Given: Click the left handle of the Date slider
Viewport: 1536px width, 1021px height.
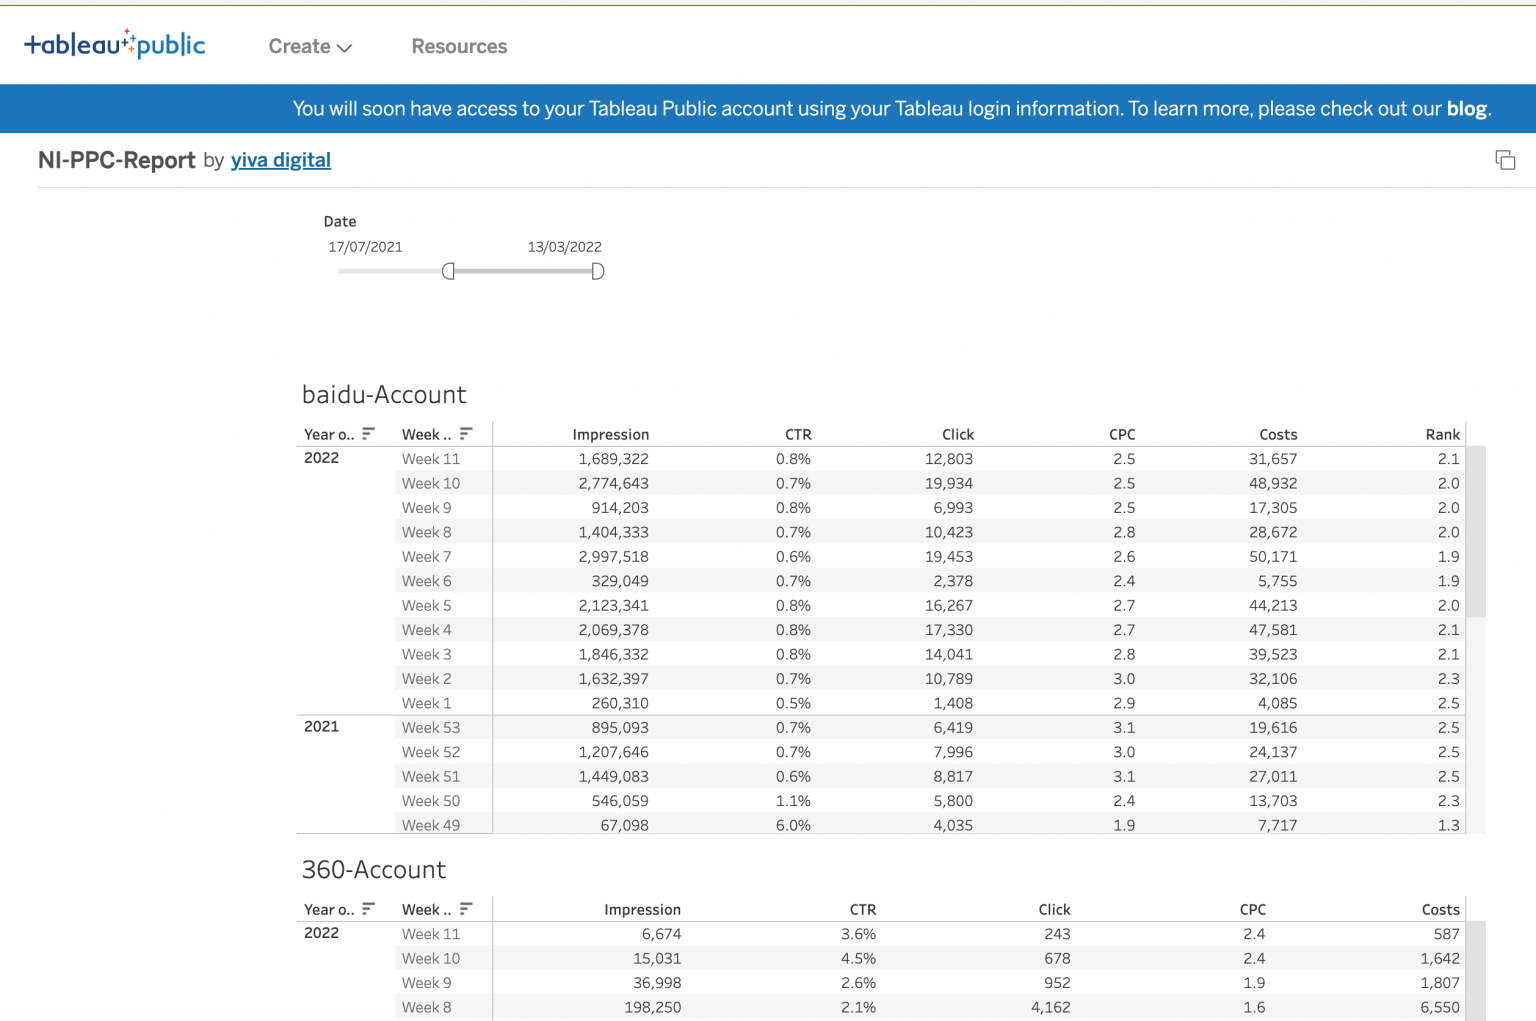Looking at the screenshot, I should pos(450,270).
